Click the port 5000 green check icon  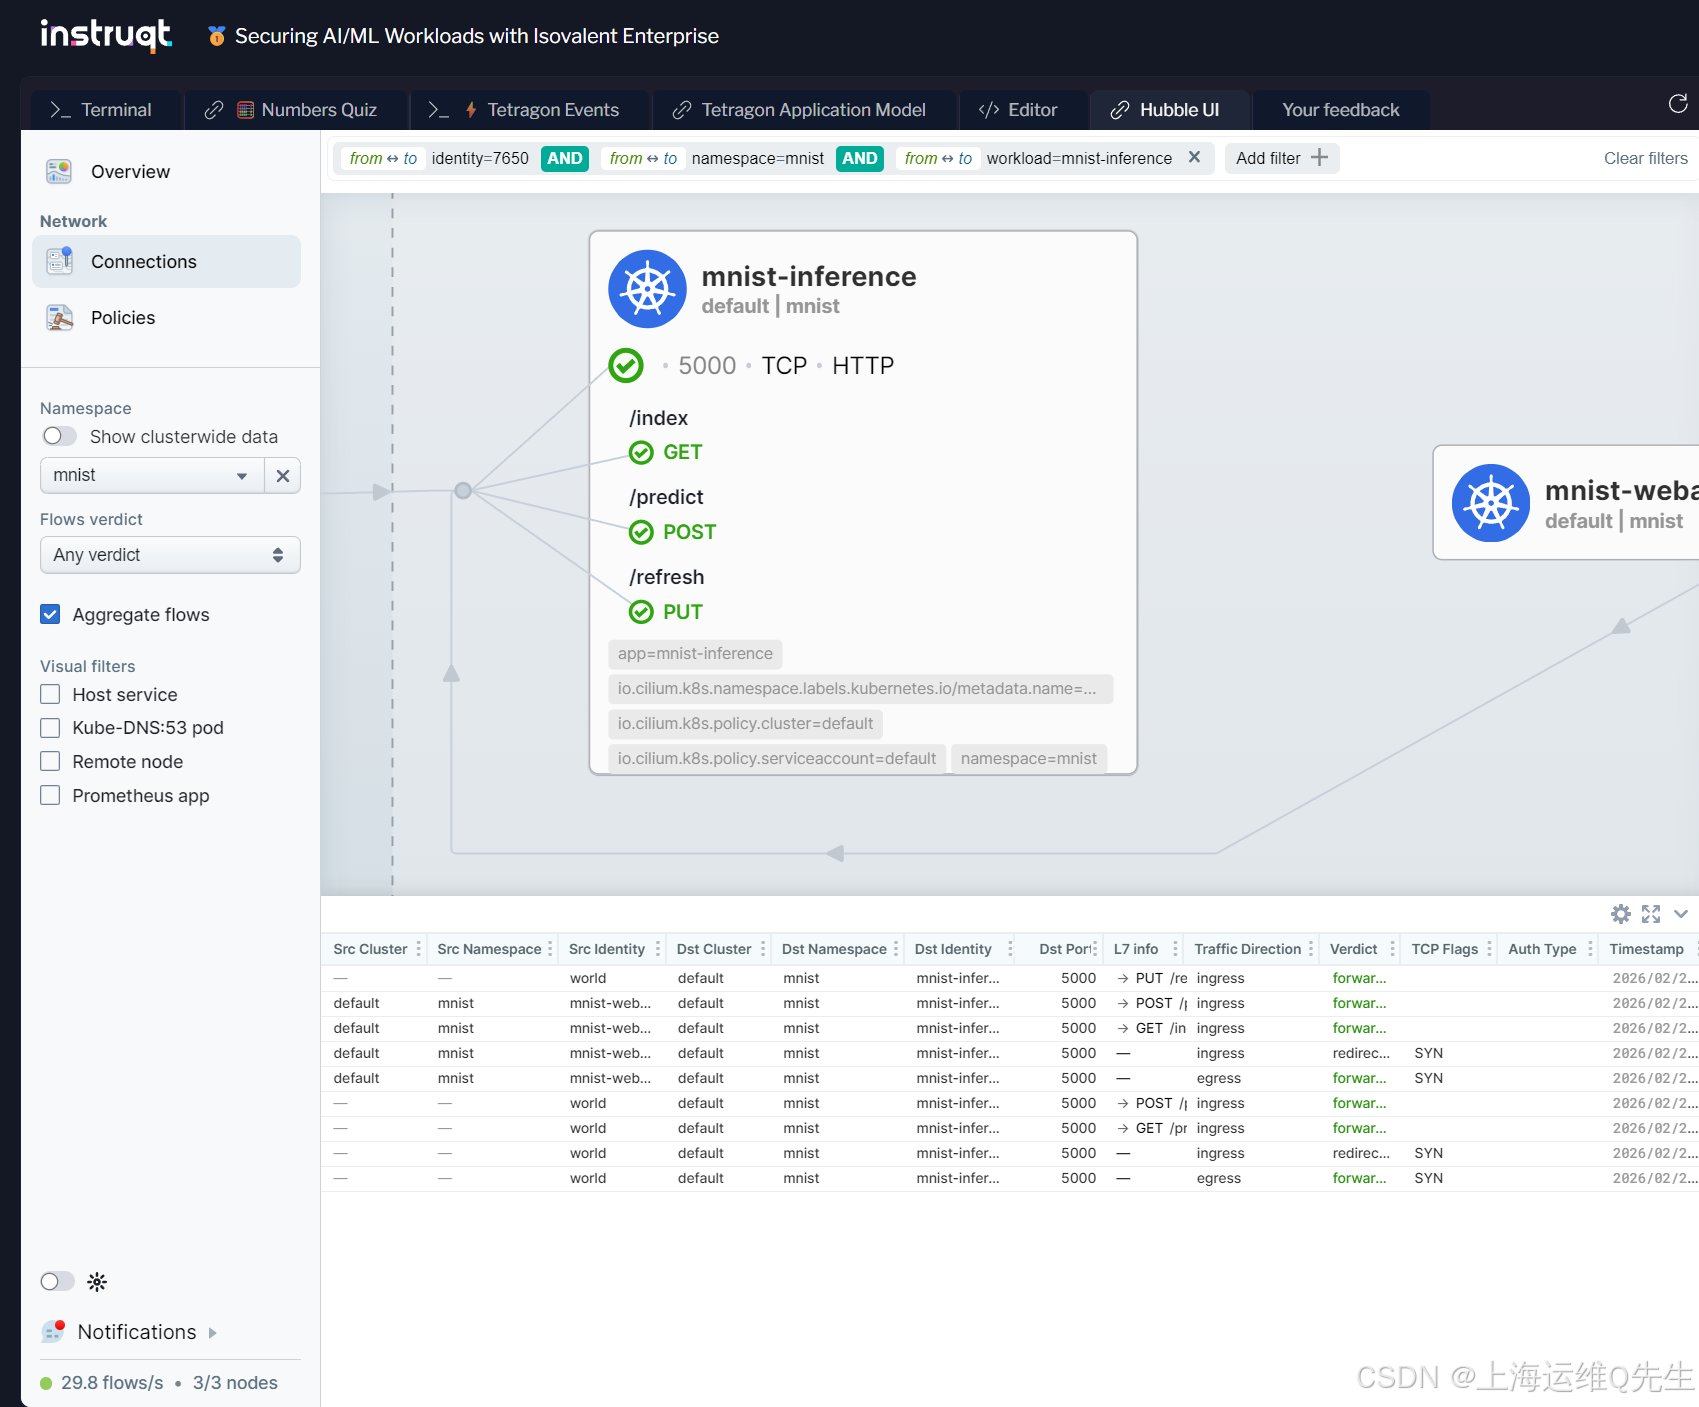coord(626,366)
